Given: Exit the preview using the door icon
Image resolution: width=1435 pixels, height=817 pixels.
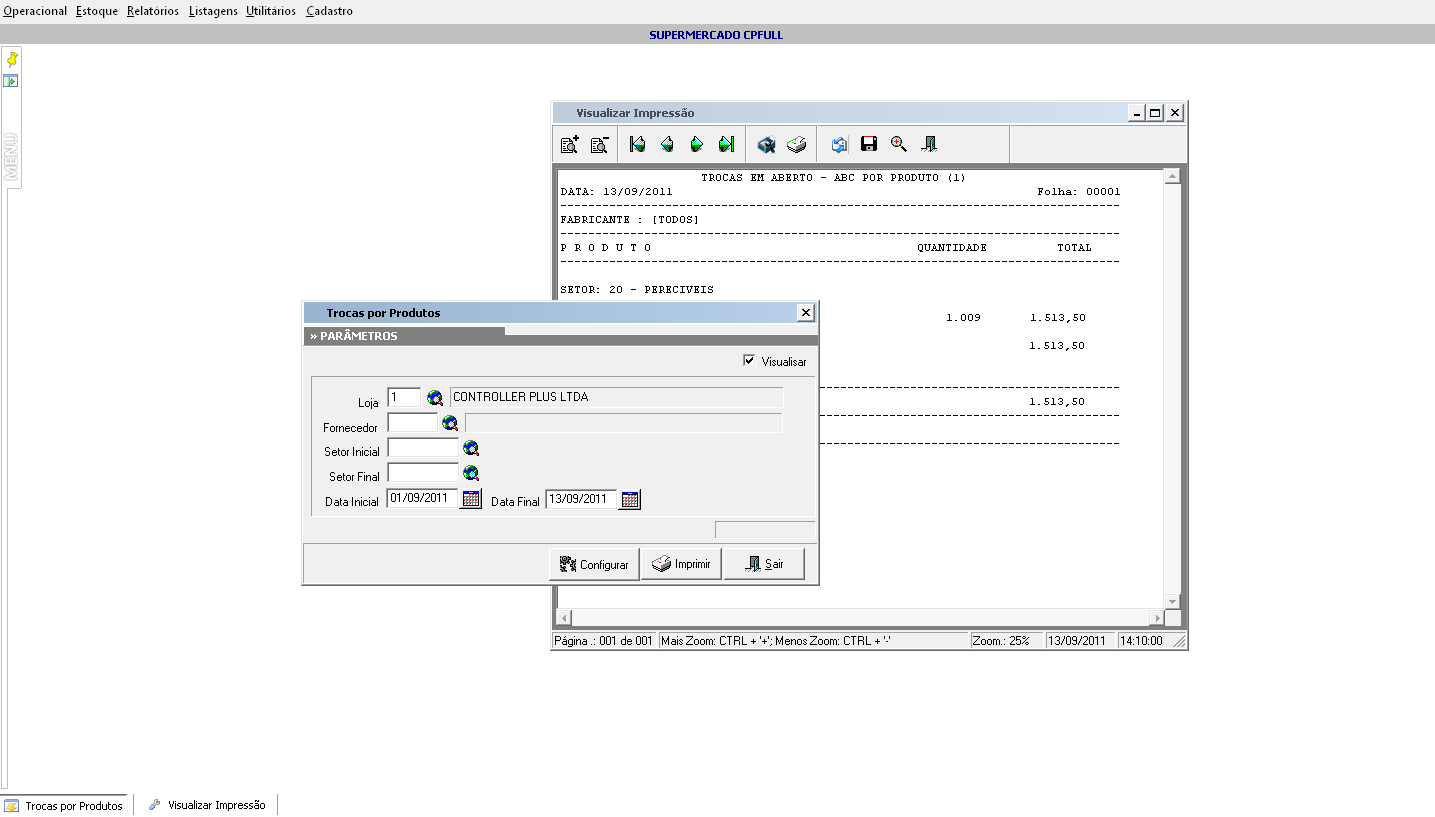Looking at the screenshot, I should [929, 145].
